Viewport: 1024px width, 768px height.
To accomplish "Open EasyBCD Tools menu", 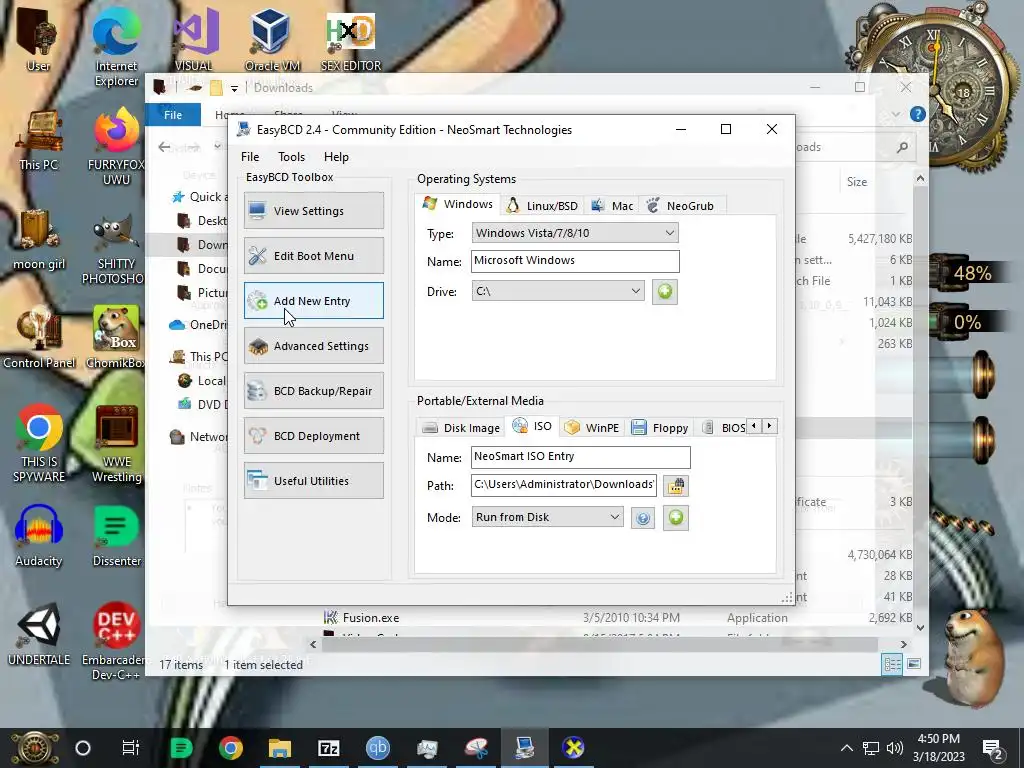I will point(291,157).
